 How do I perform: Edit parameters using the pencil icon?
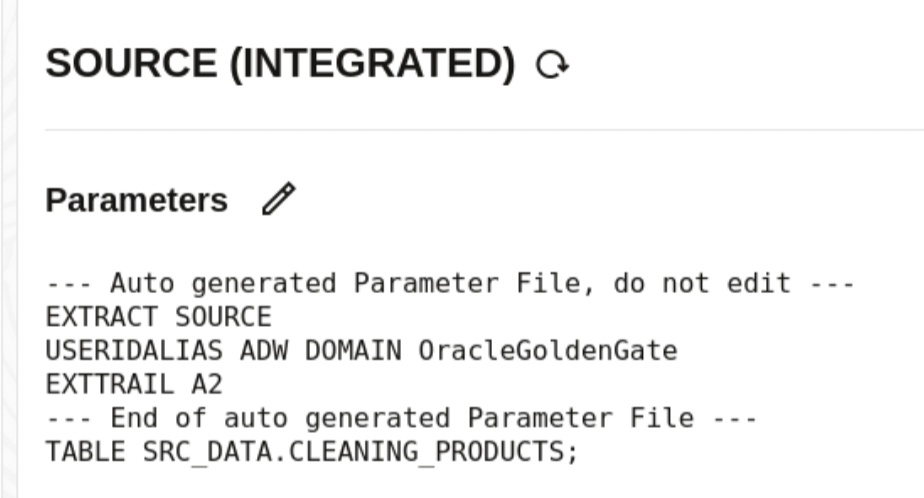click(x=279, y=200)
